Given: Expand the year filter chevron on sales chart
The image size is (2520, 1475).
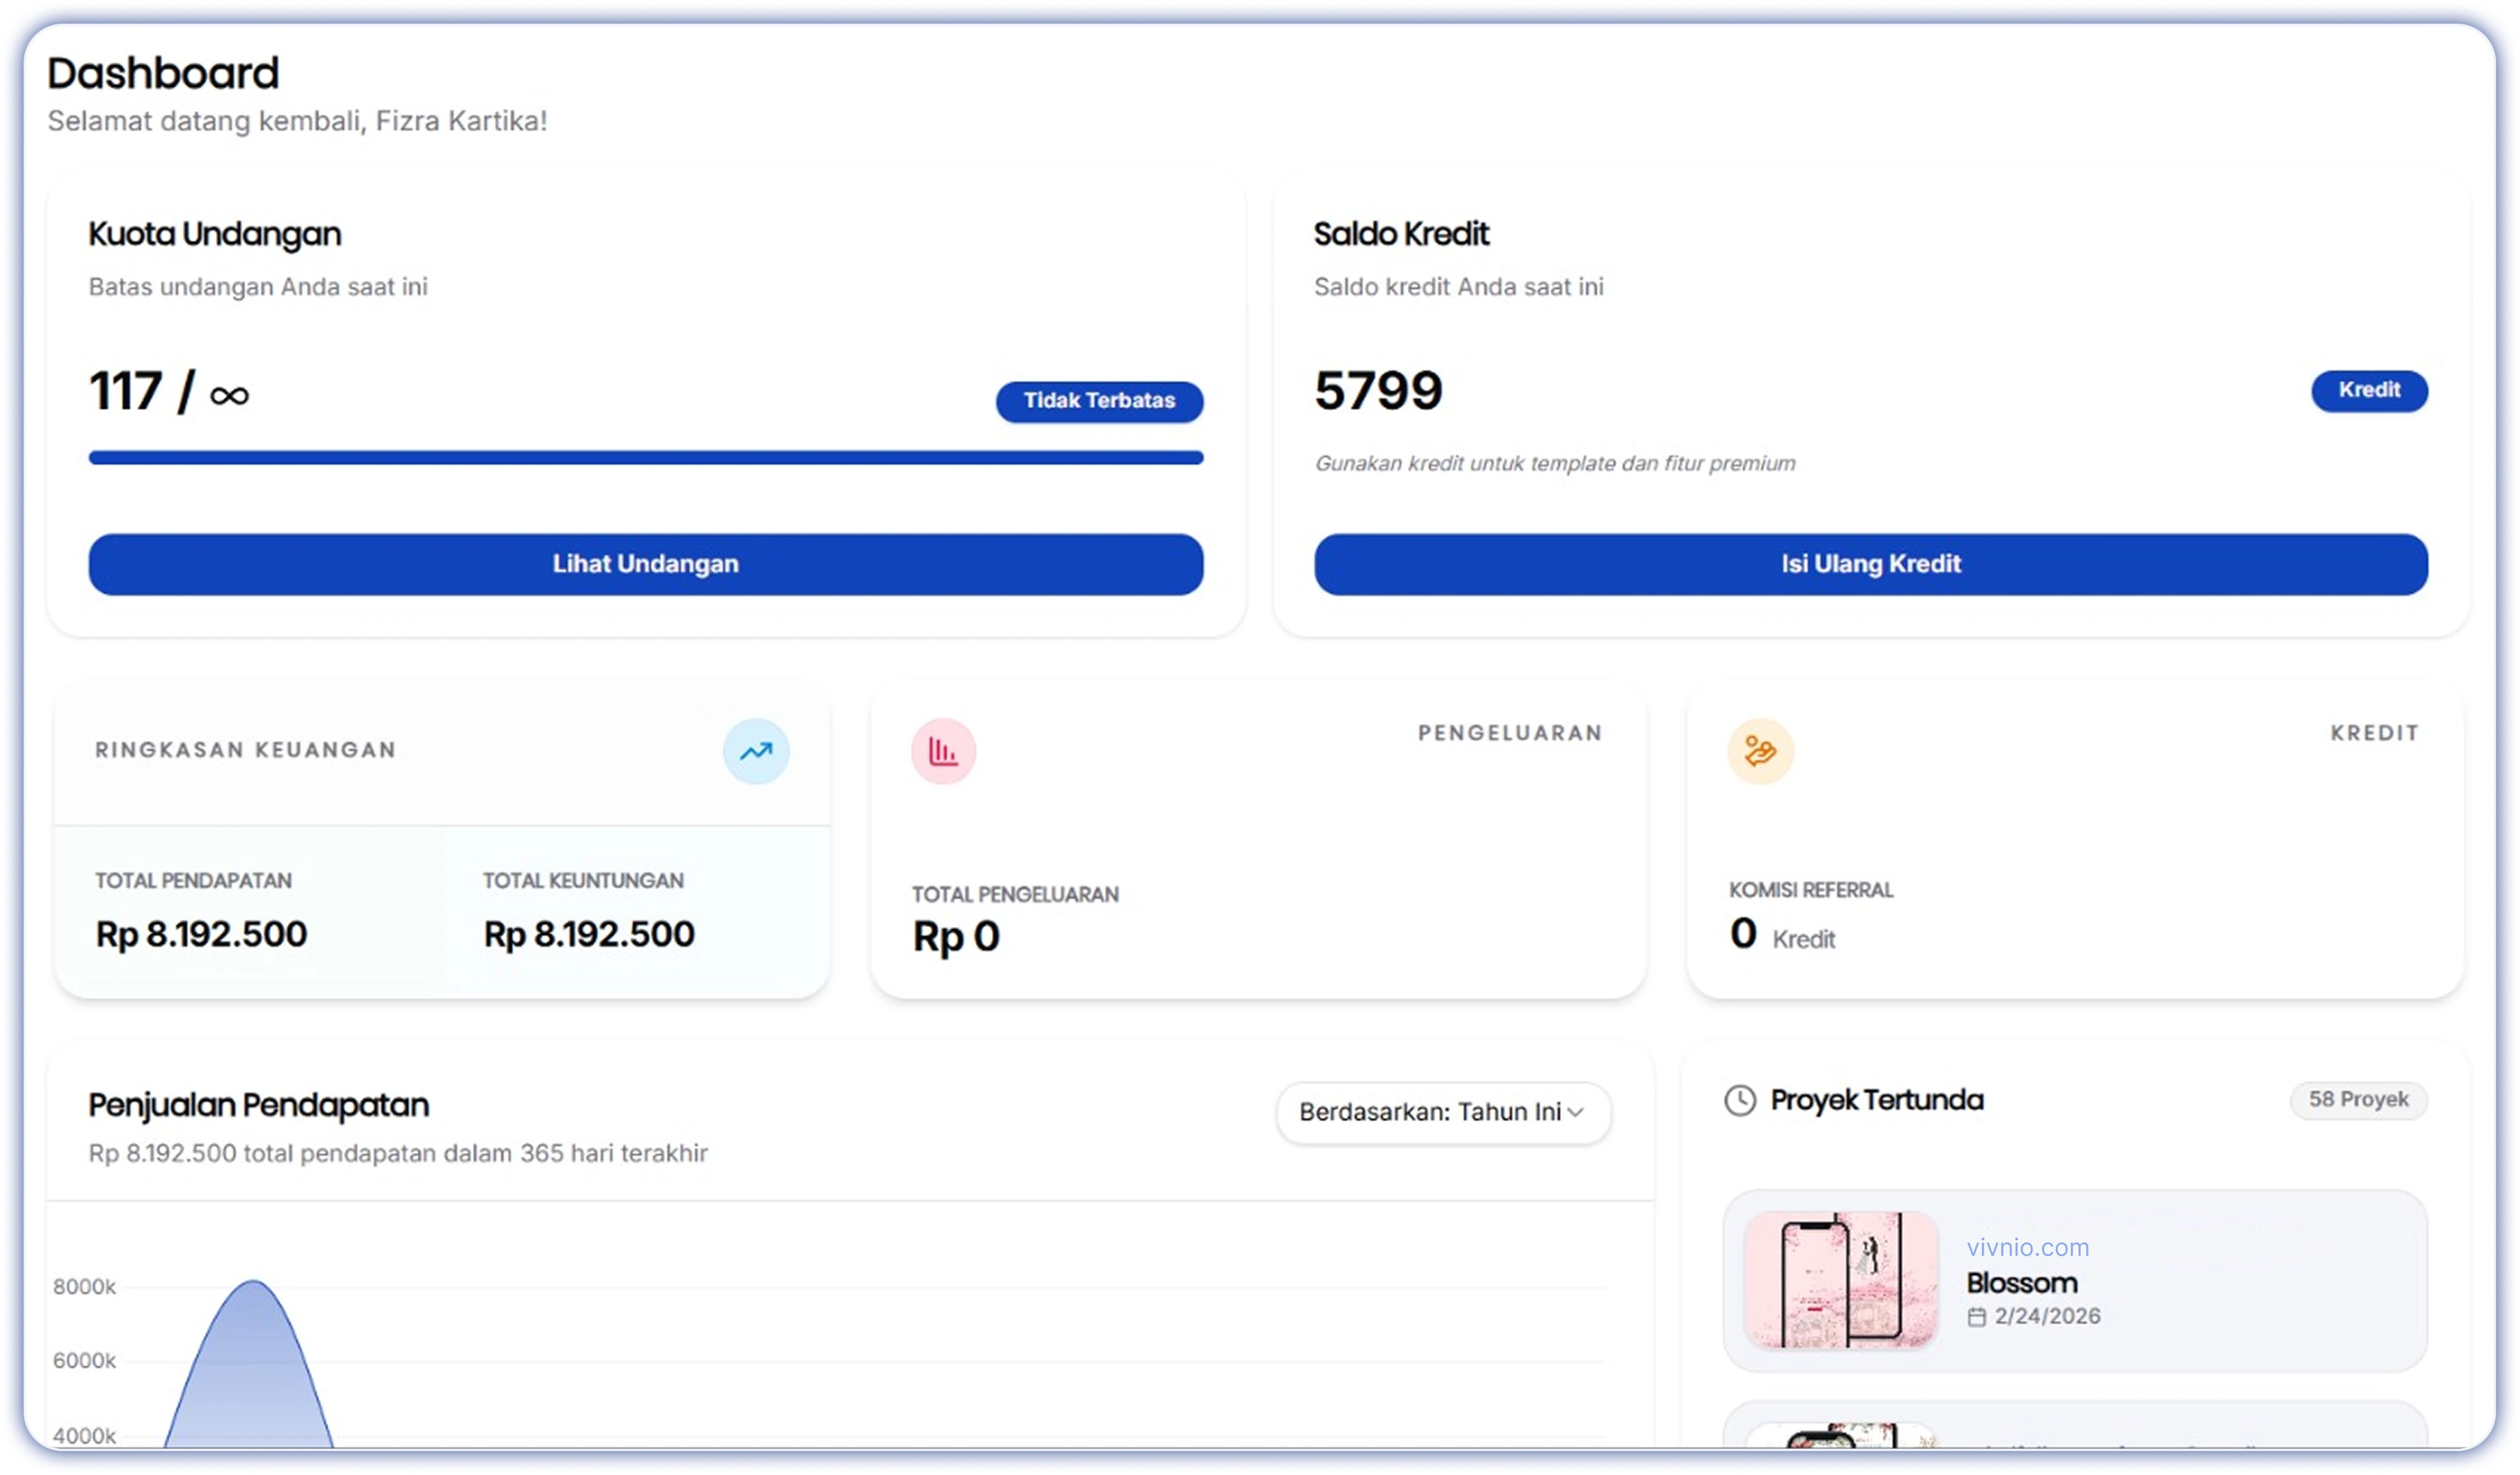Looking at the screenshot, I should pos(1578,1113).
